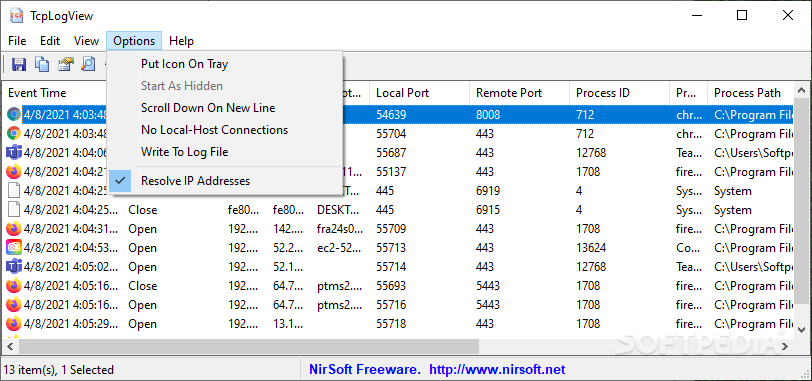Click local port cell 55718
Screen dimensions: 812x381
[391, 324]
